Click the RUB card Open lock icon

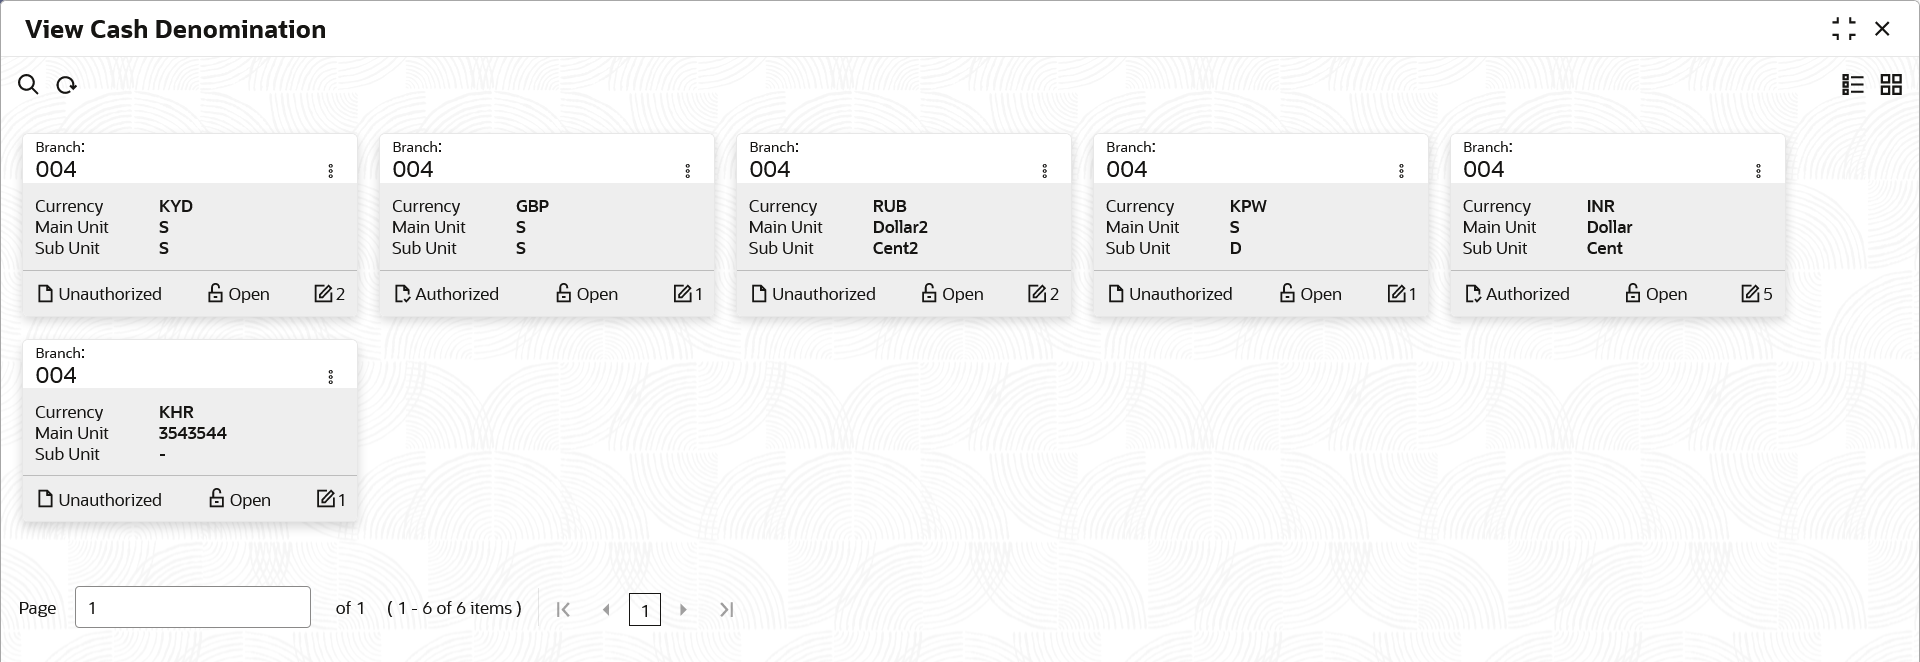[x=929, y=293]
